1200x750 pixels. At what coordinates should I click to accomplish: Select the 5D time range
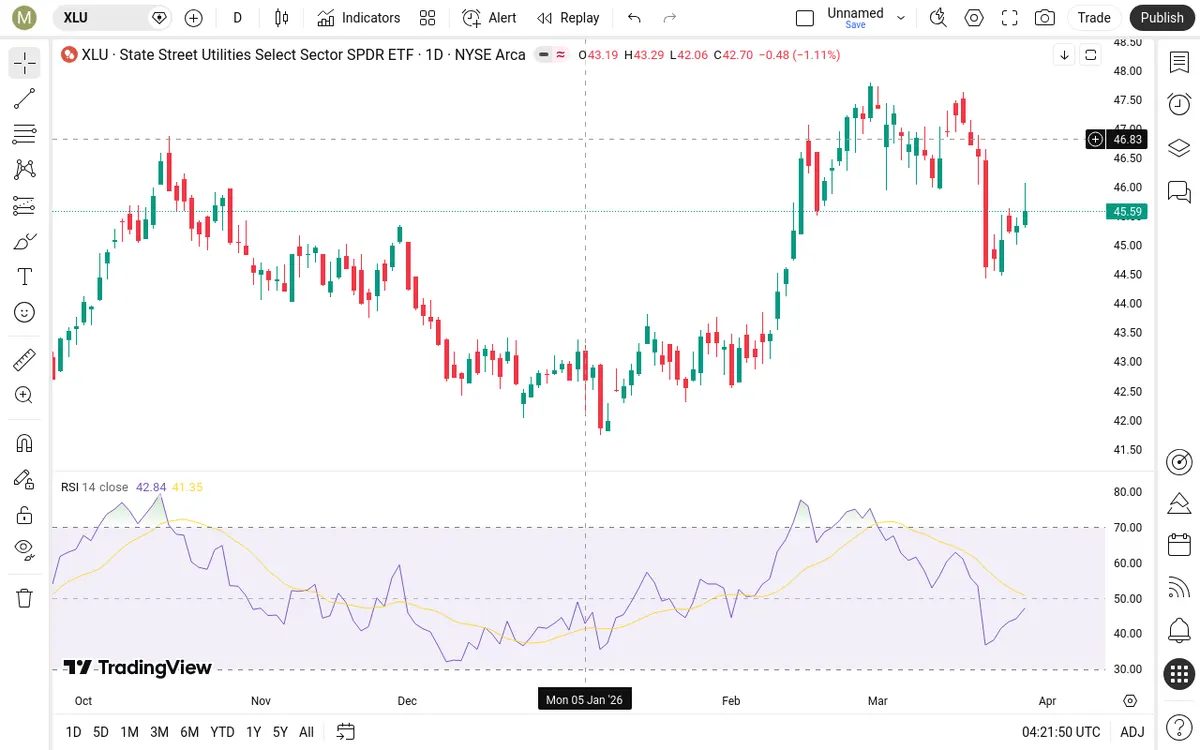pos(101,732)
